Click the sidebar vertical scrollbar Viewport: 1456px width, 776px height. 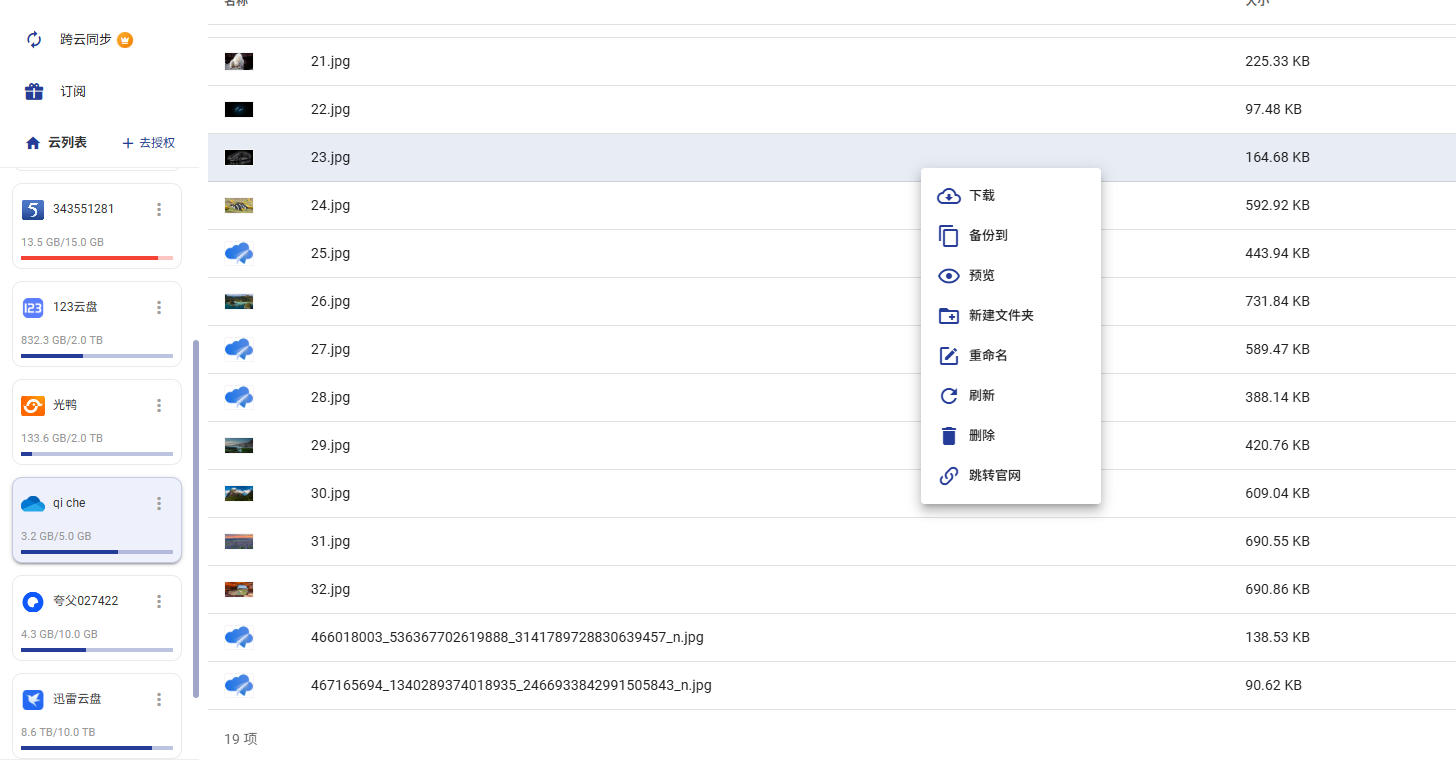pyautogui.click(x=196, y=519)
